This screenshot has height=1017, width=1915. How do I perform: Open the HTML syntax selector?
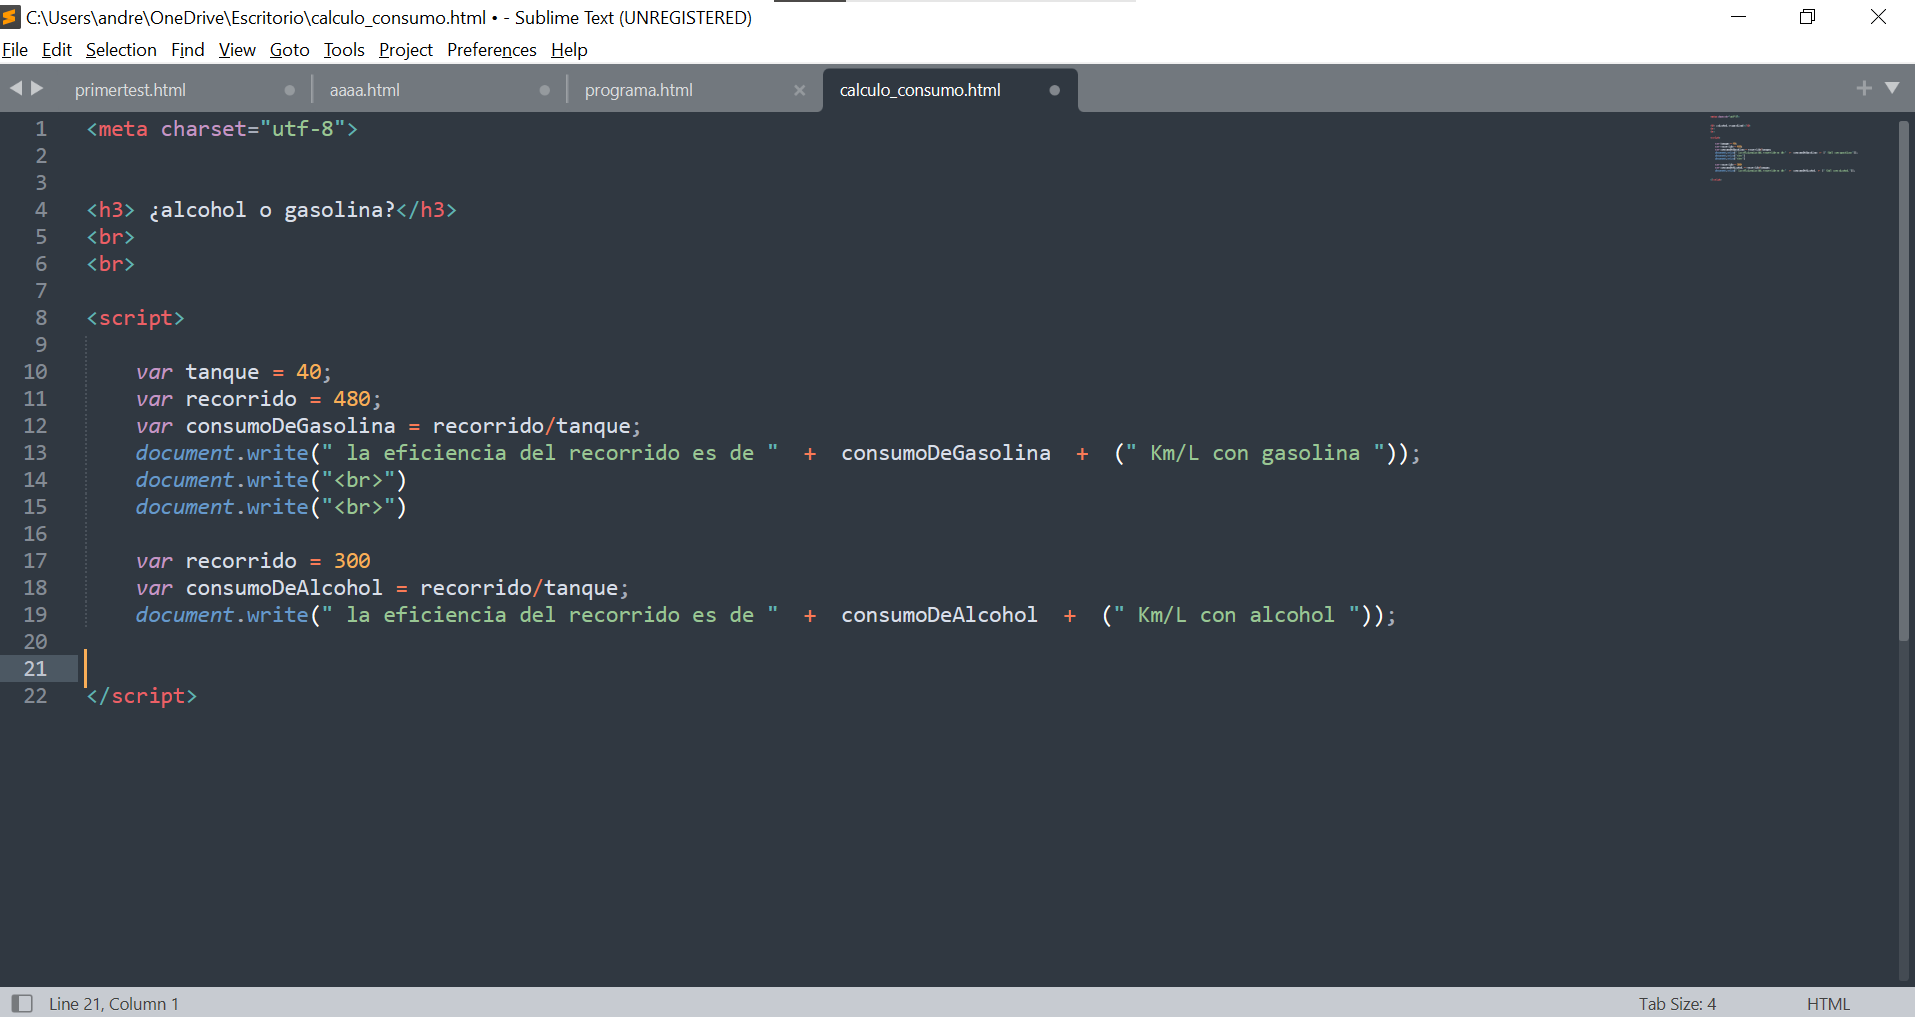1828,1003
